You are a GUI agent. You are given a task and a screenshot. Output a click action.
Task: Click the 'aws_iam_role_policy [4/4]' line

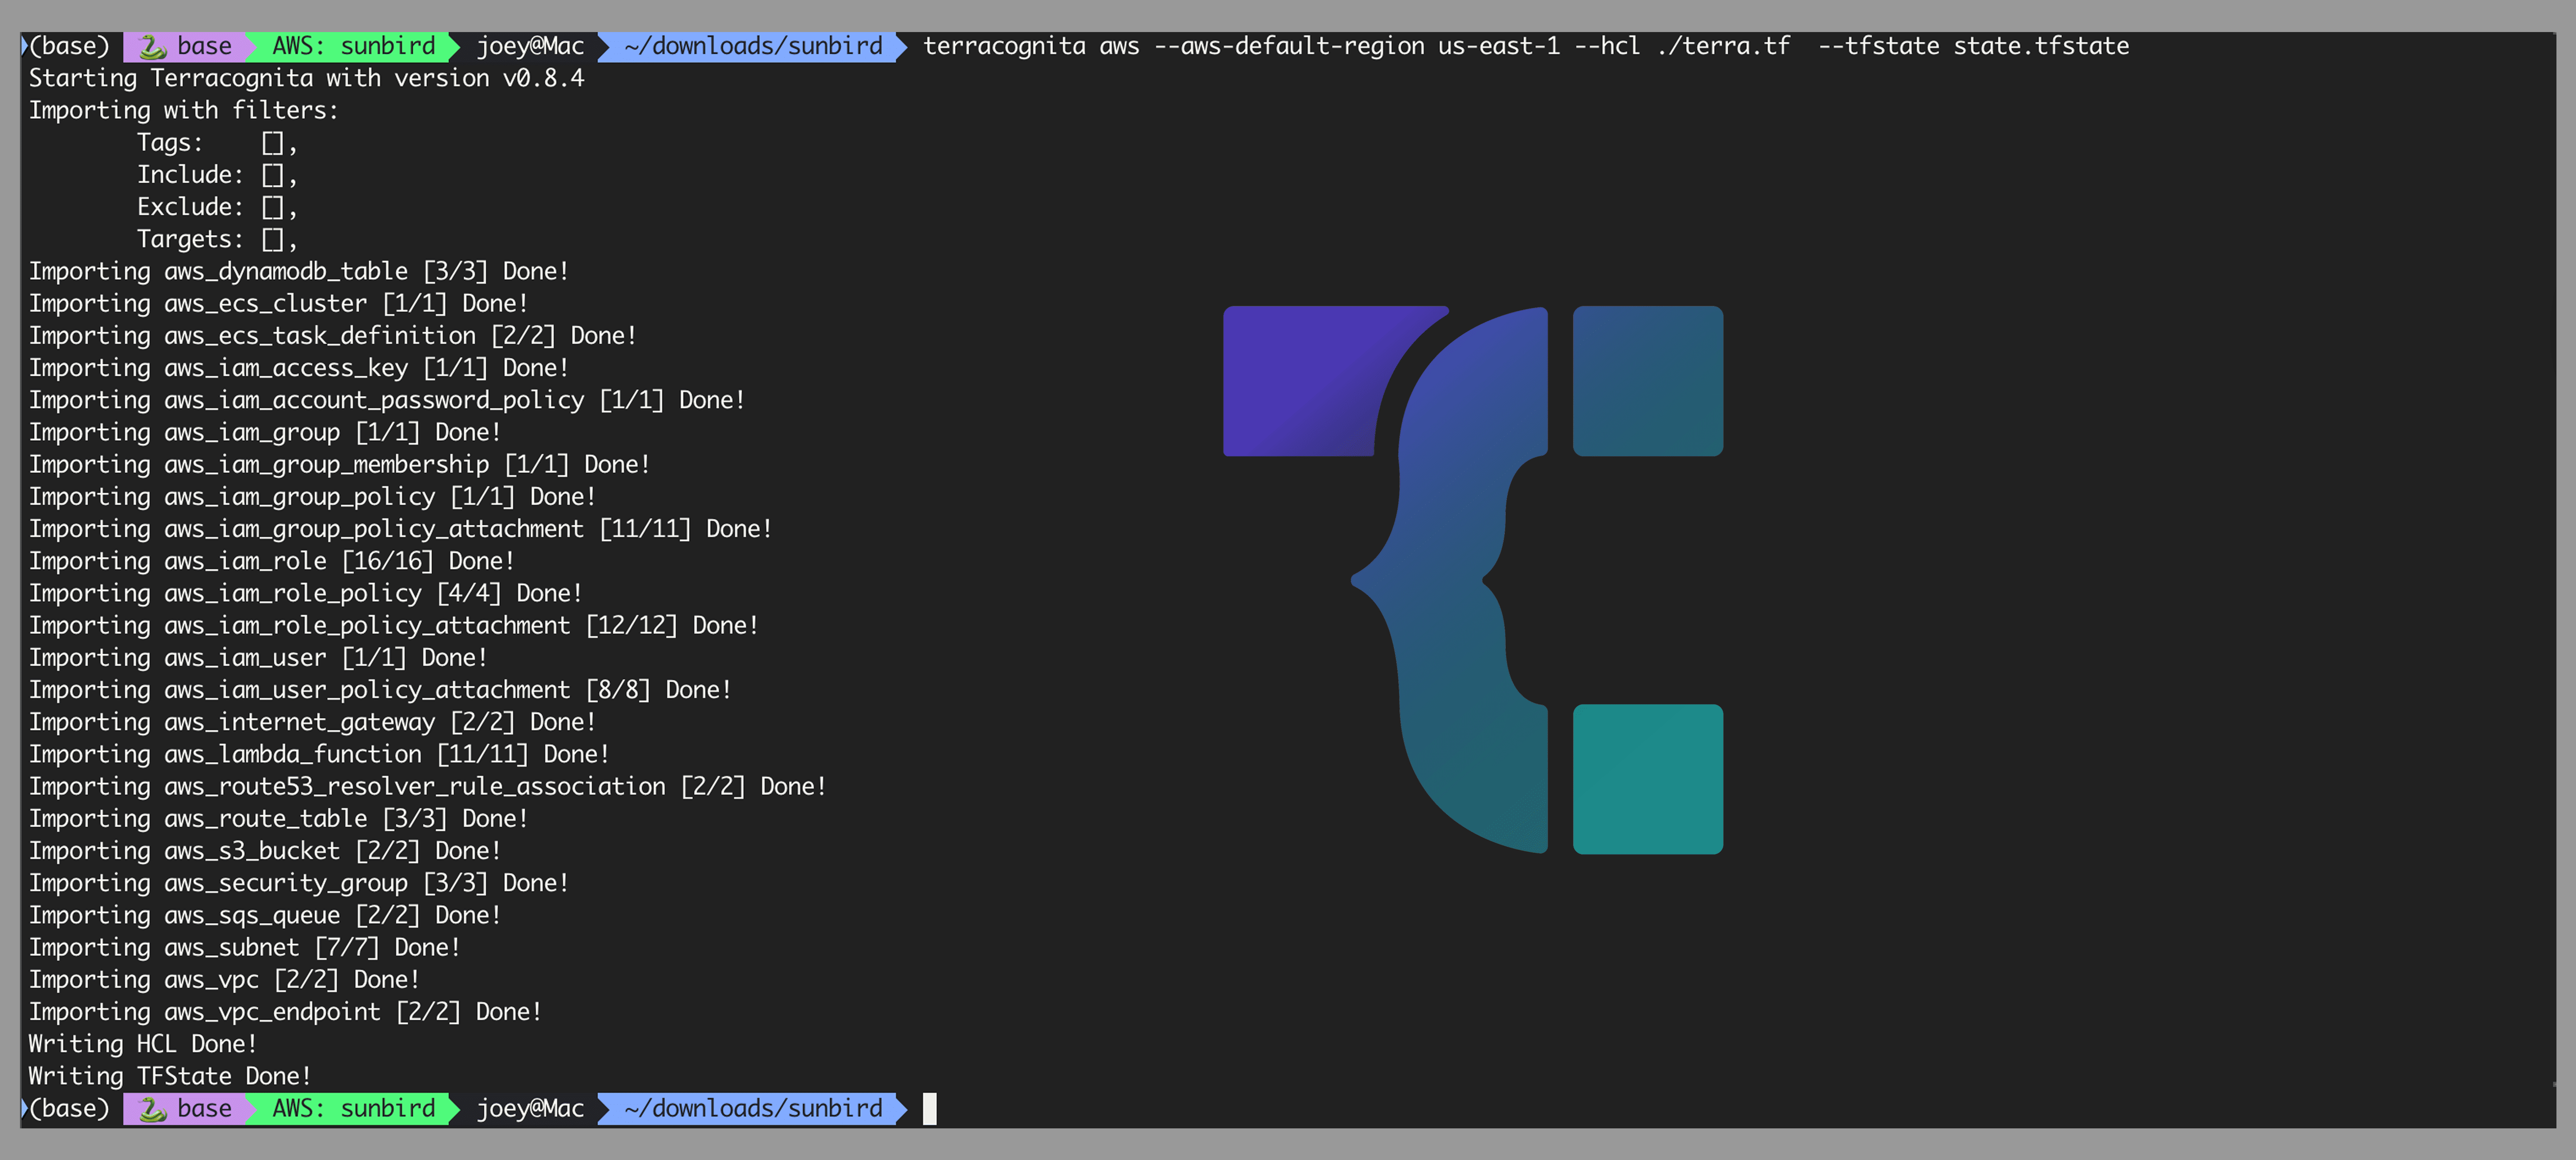305,593
